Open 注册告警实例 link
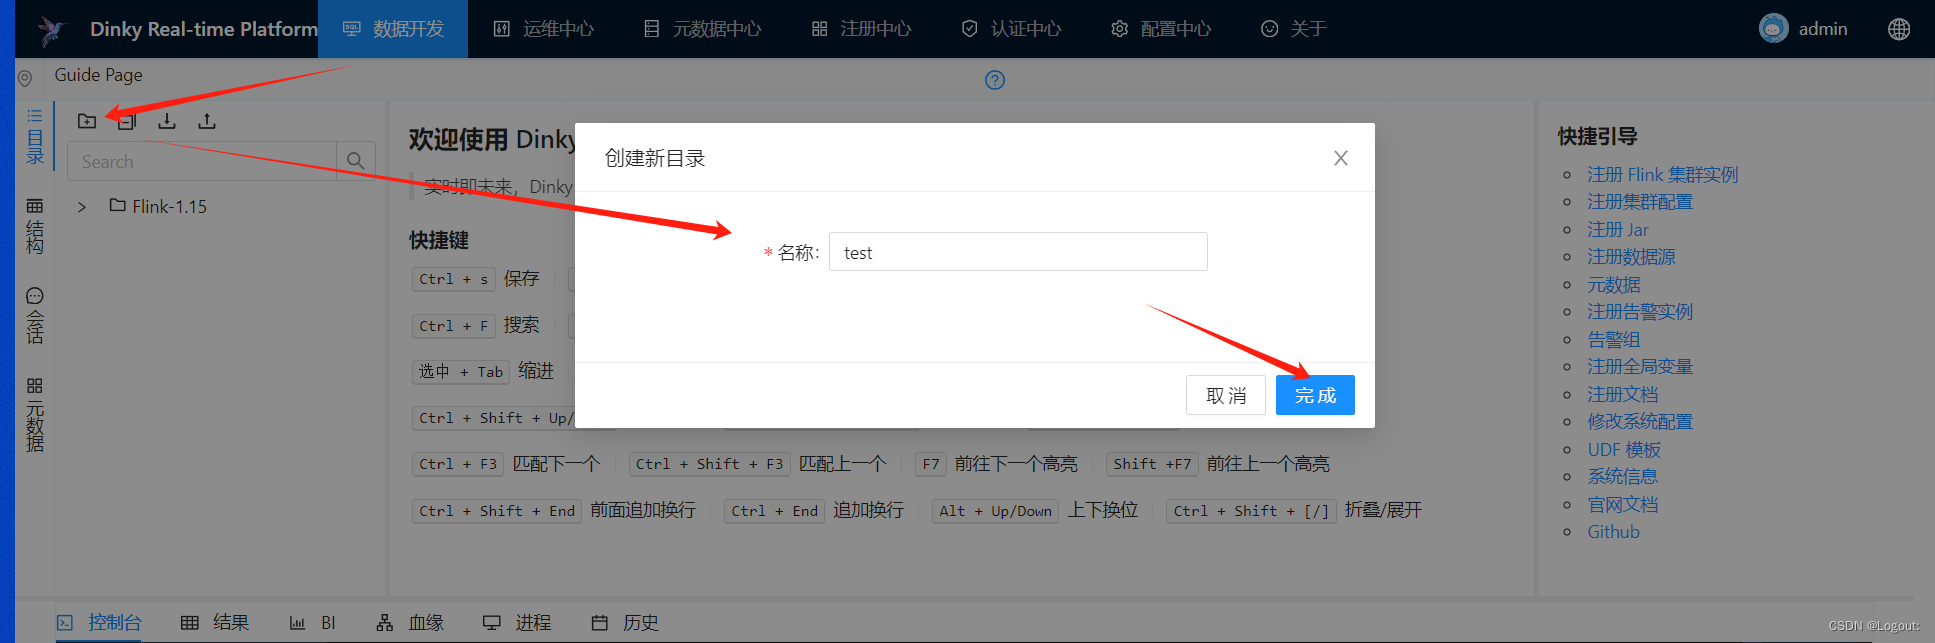This screenshot has width=1935, height=643. coord(1640,312)
